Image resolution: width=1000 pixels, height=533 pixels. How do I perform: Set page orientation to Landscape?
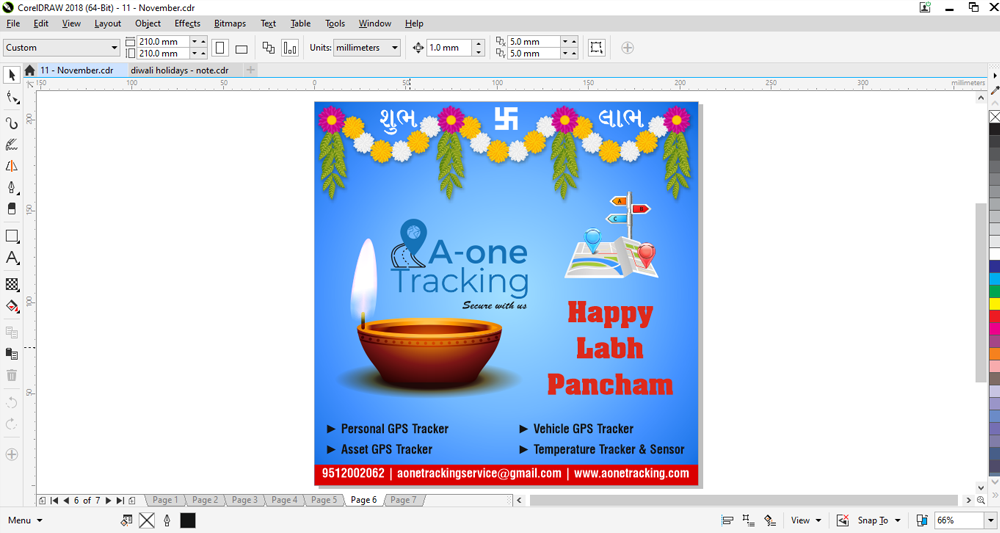[x=241, y=48]
